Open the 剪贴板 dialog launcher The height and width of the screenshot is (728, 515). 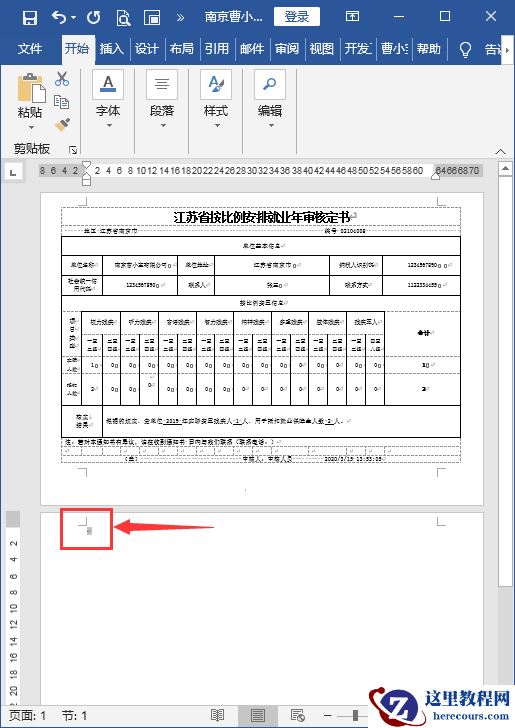73,150
